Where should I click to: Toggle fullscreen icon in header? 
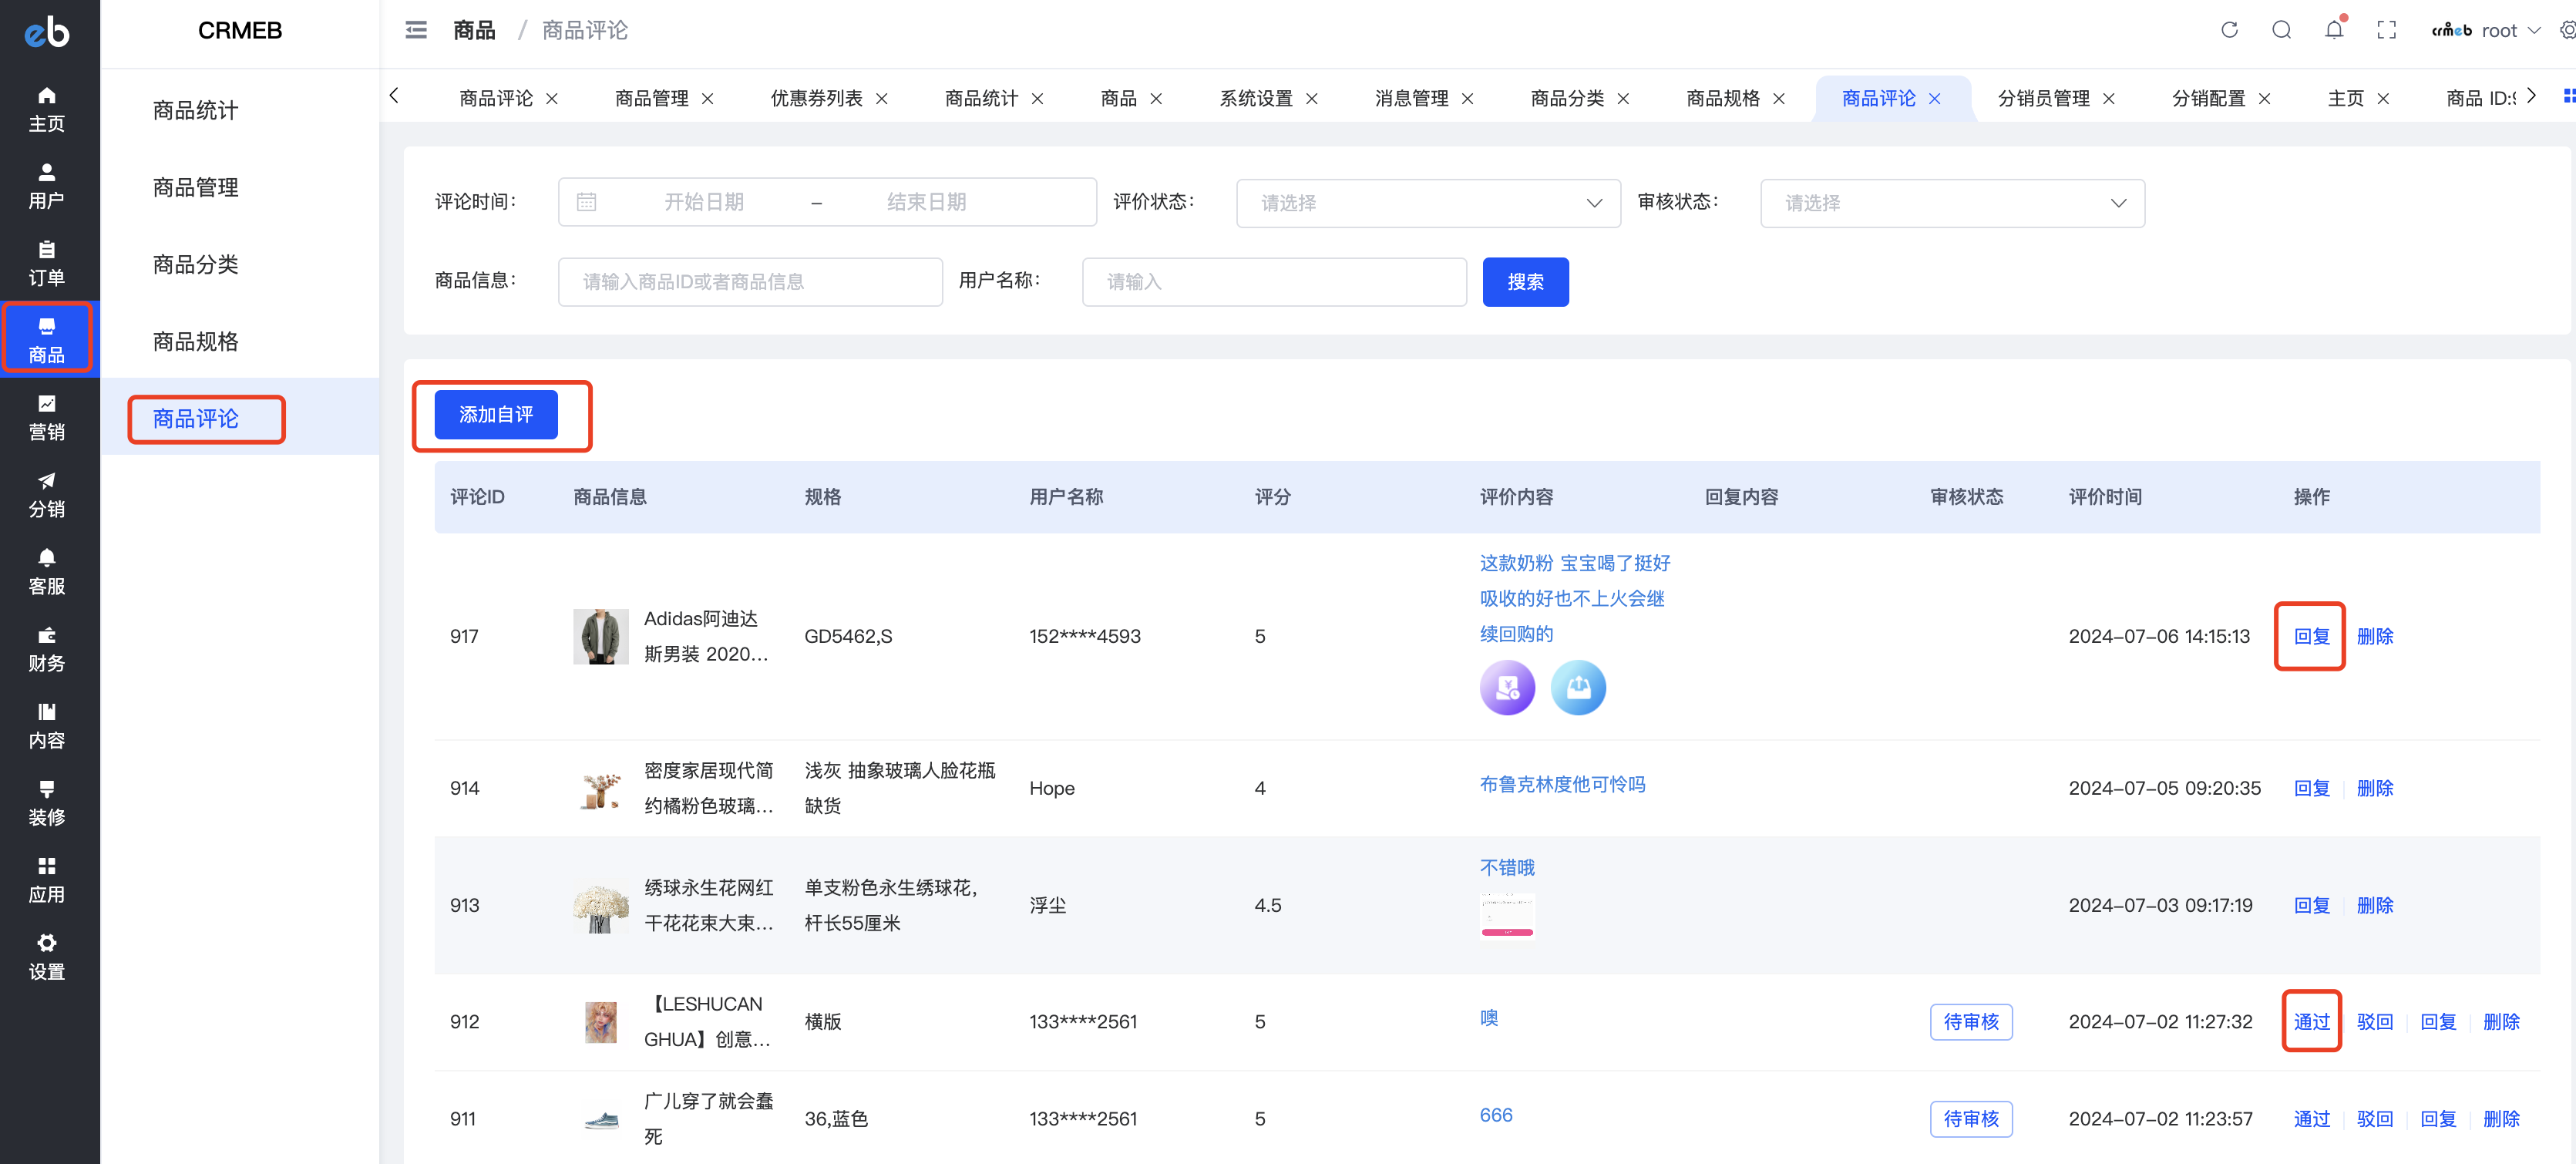[2386, 30]
